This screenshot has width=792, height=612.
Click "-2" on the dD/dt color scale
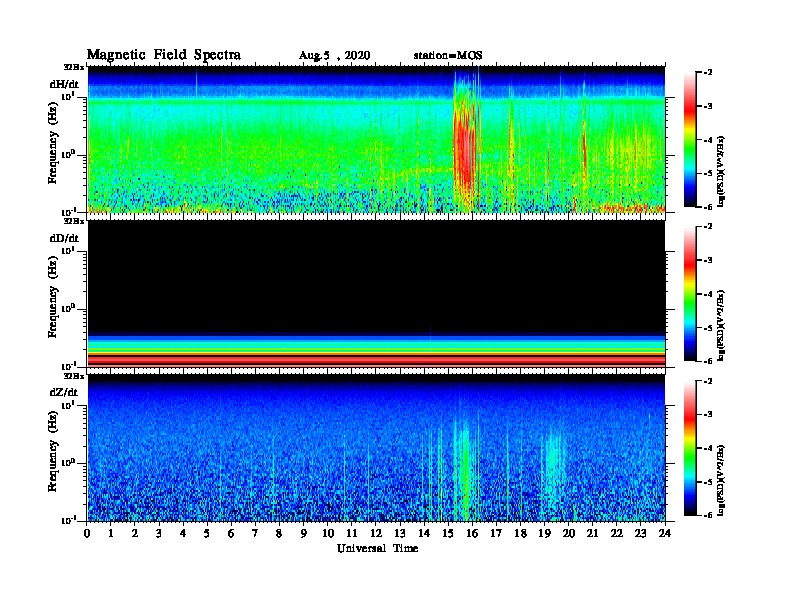708,227
